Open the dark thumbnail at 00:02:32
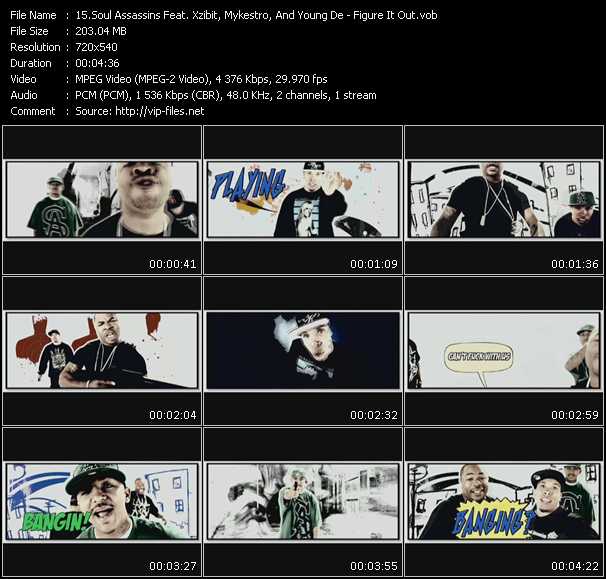606x579 pixels. [303, 351]
